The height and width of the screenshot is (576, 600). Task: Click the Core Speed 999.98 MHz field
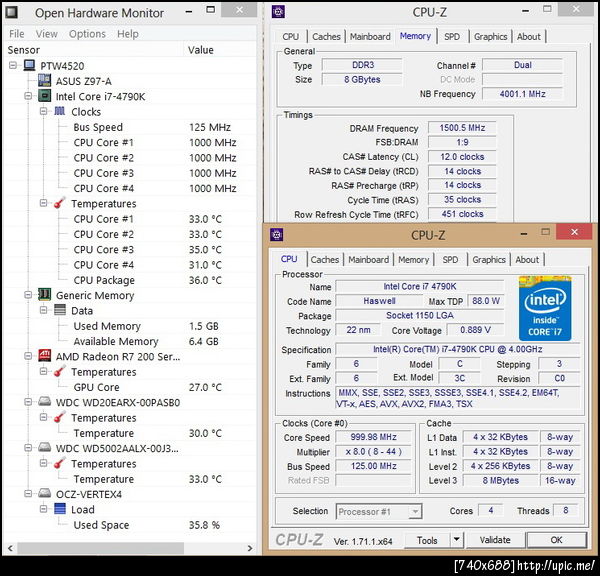tap(373, 437)
